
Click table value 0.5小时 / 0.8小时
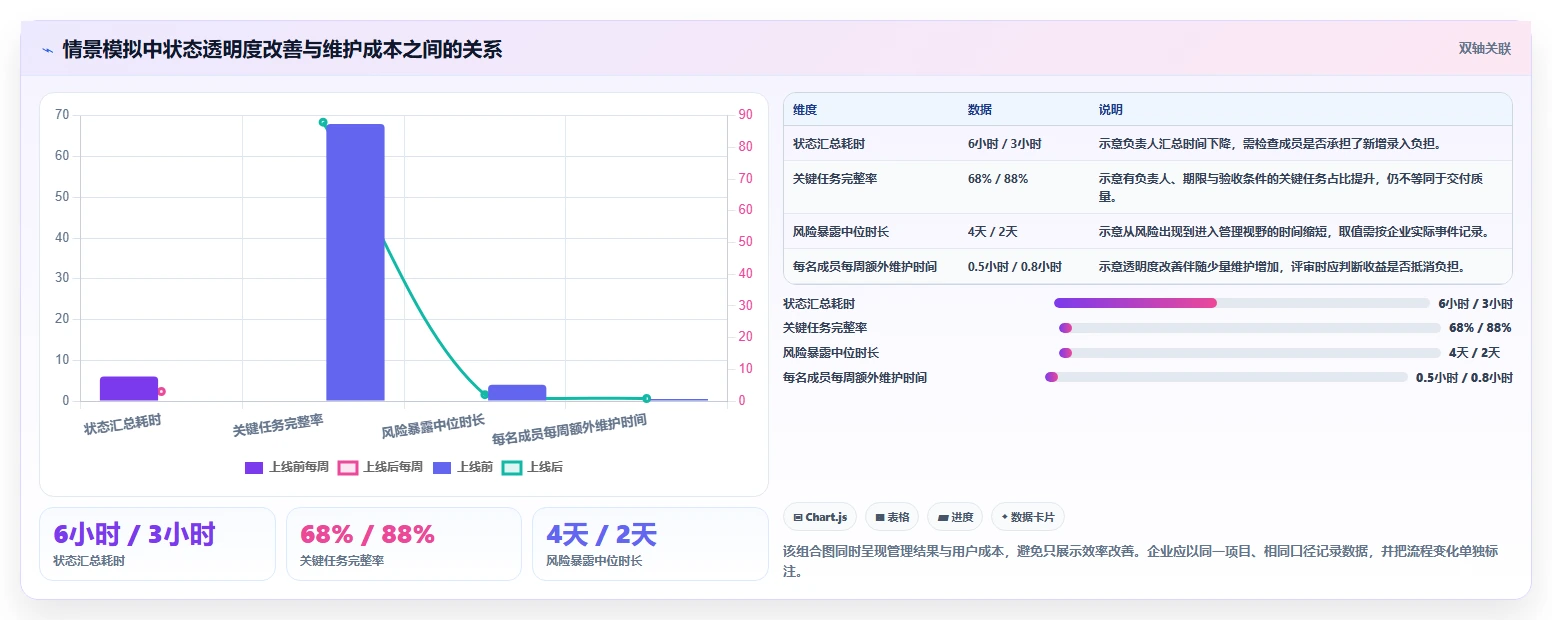click(x=1015, y=267)
